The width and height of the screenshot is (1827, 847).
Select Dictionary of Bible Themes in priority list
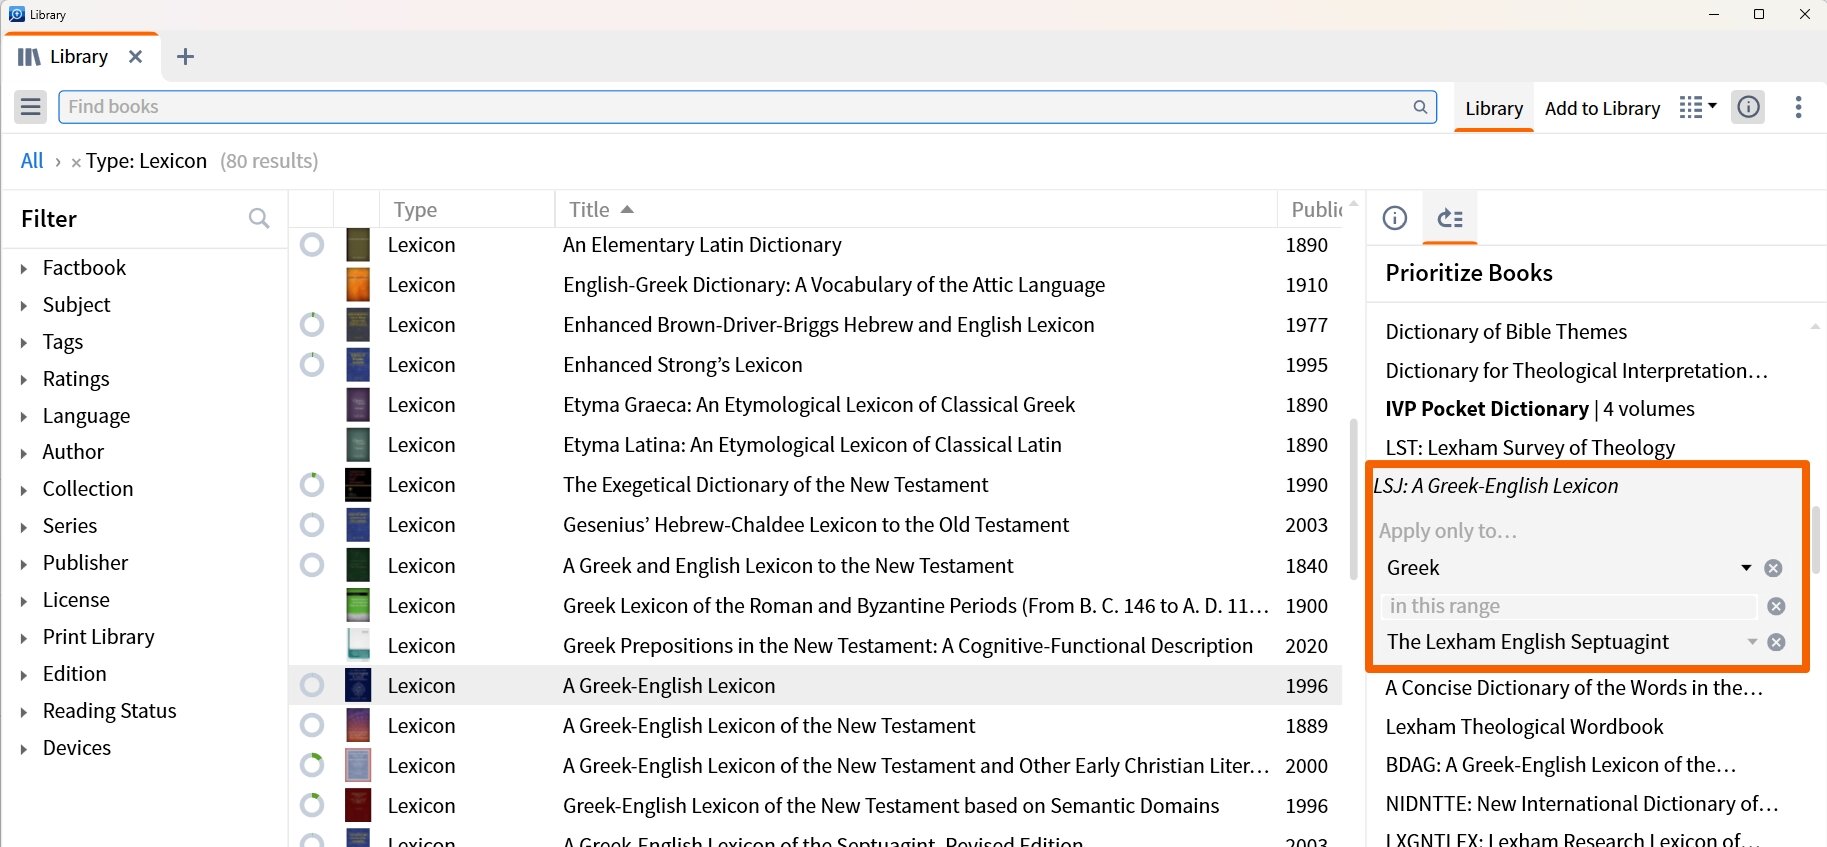pos(1506,332)
